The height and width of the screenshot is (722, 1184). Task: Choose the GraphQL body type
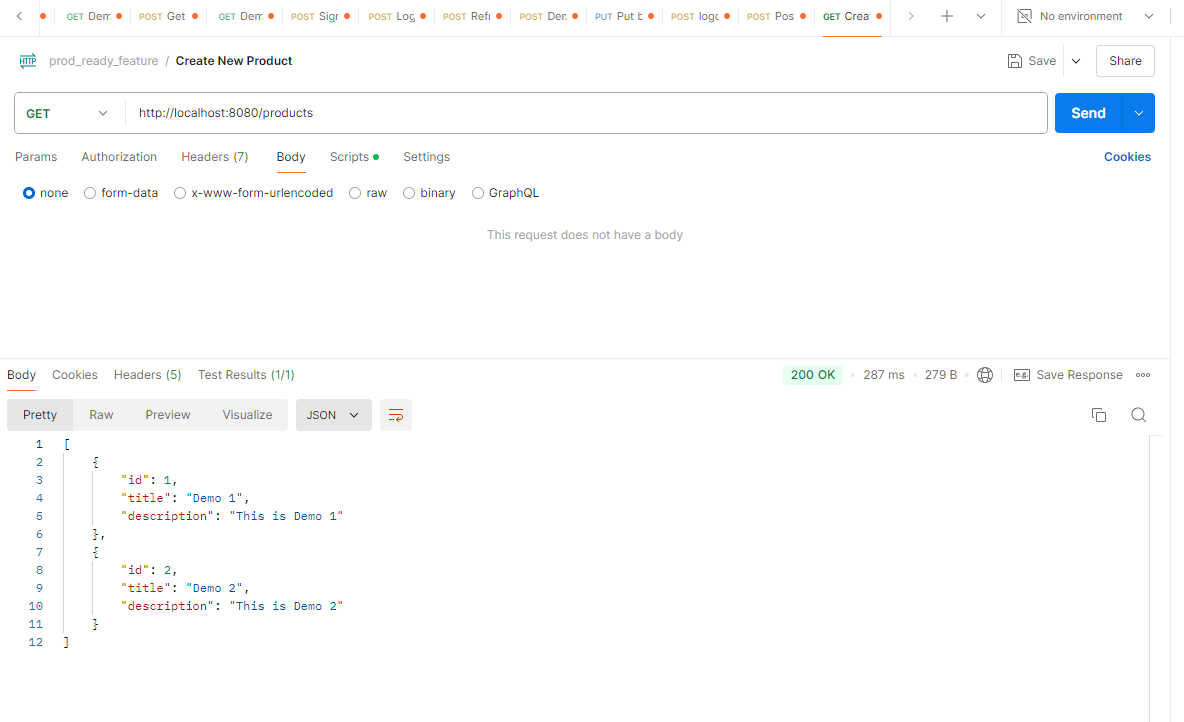pos(505,193)
